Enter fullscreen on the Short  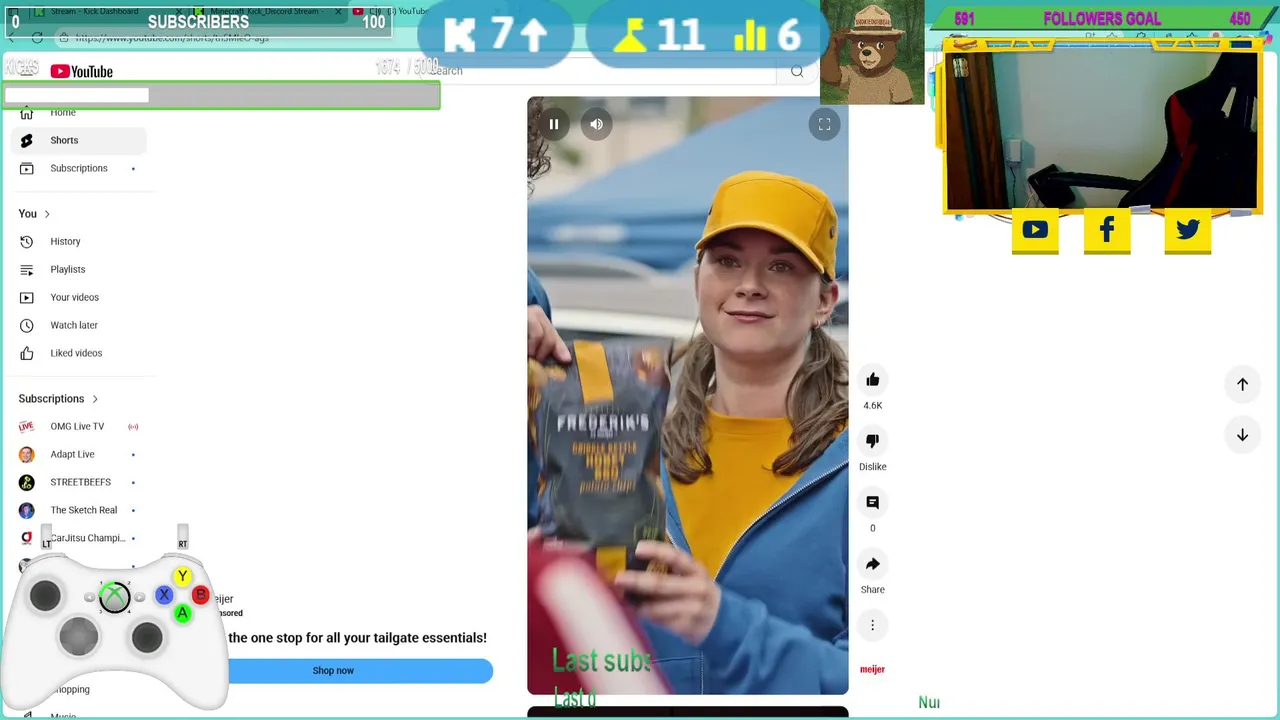(824, 124)
